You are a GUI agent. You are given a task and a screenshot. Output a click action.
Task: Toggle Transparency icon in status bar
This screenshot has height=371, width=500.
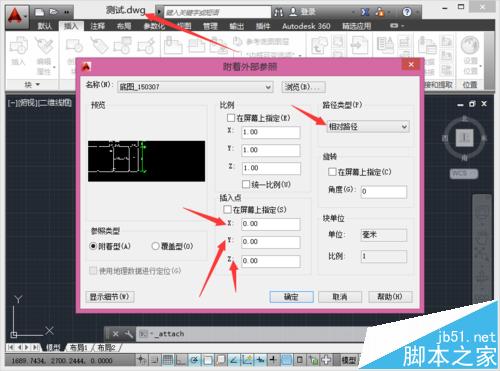click(x=286, y=360)
